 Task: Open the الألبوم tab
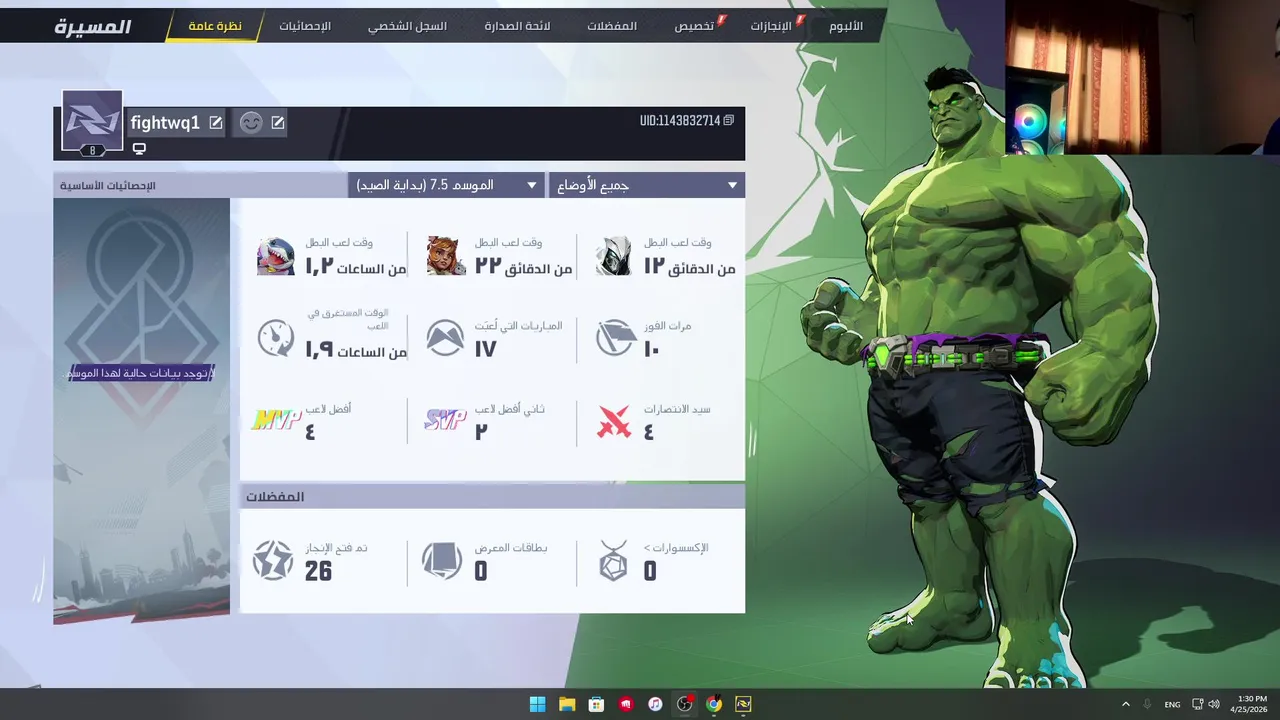[x=846, y=26]
